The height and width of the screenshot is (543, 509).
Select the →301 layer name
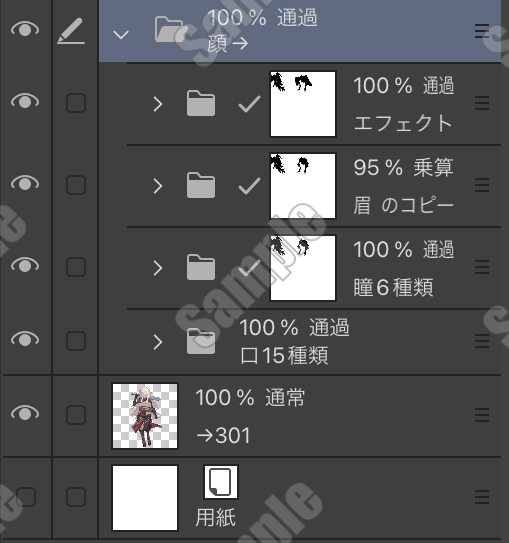click(223, 435)
